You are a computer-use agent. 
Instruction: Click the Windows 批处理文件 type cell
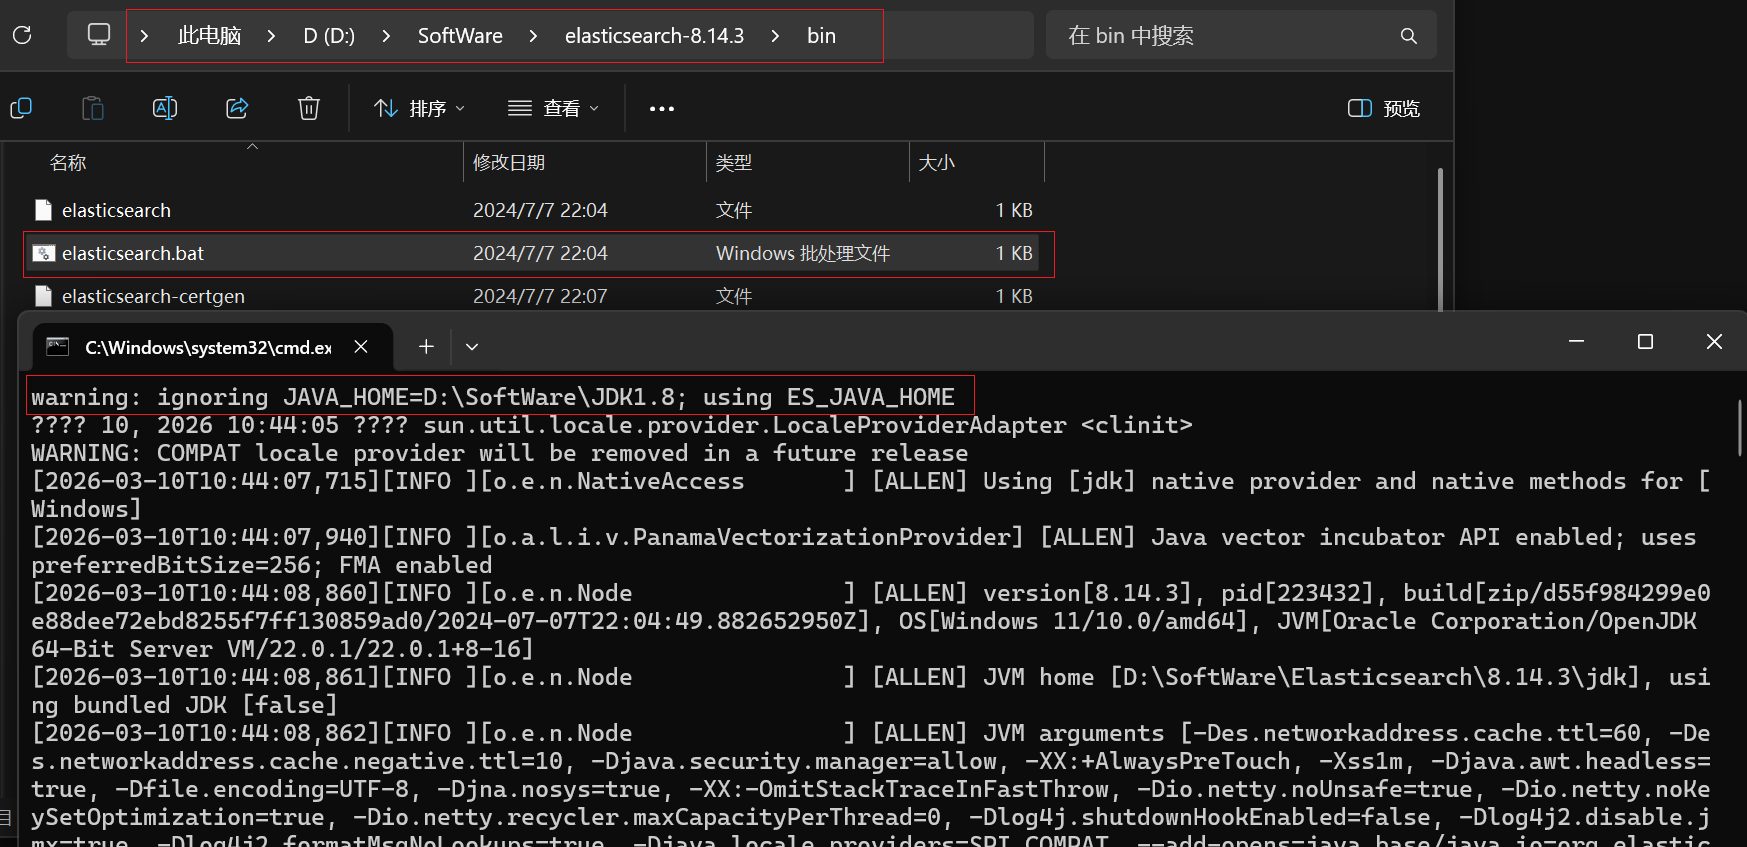[803, 253]
